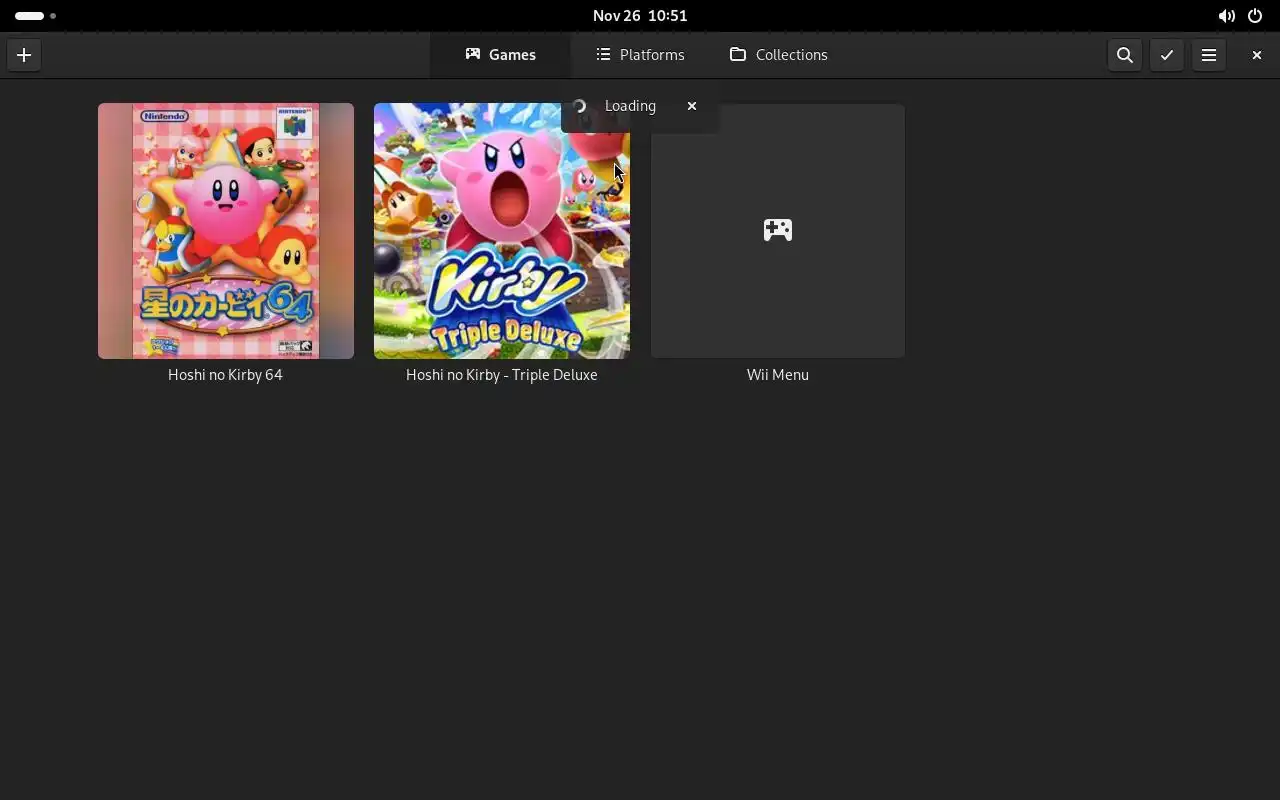
Task: Switch to the Games tab
Action: (x=500, y=55)
